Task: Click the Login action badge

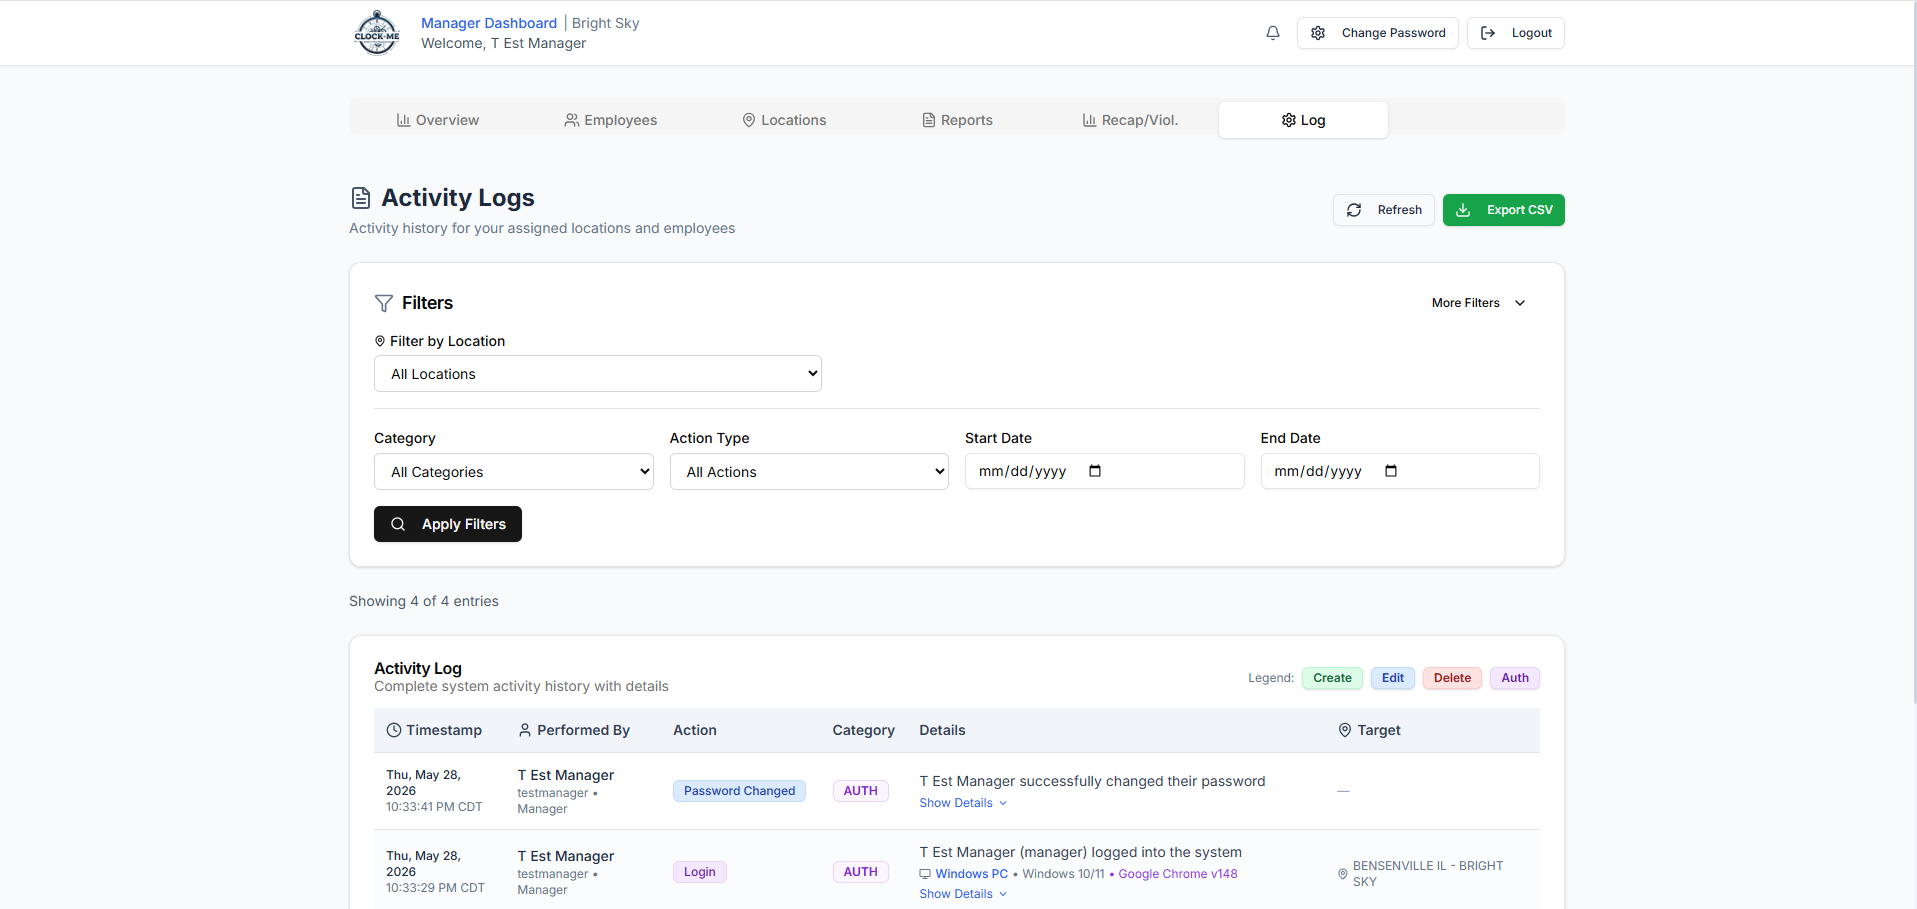Action: (700, 872)
